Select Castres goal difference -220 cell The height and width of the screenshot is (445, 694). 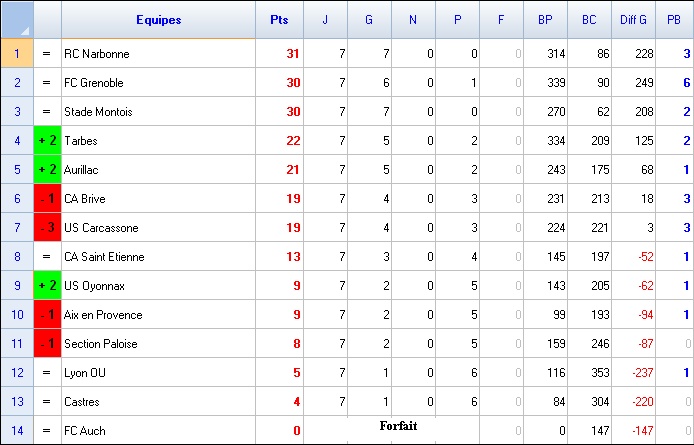[x=633, y=402]
